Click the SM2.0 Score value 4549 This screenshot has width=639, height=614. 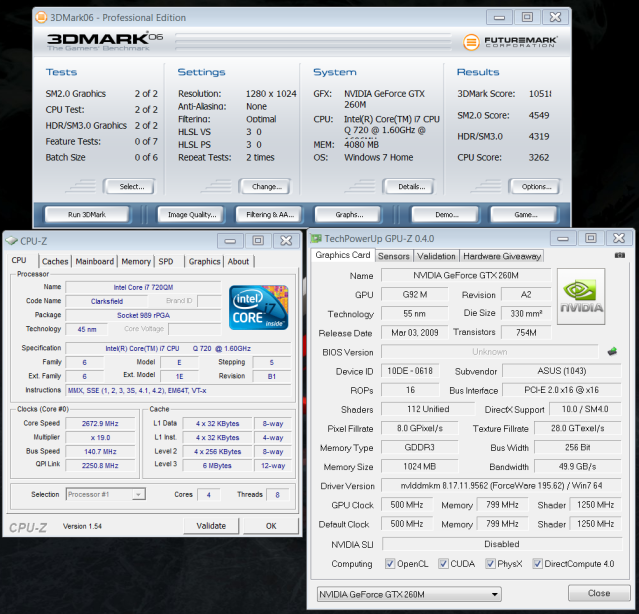pyautogui.click(x=539, y=115)
